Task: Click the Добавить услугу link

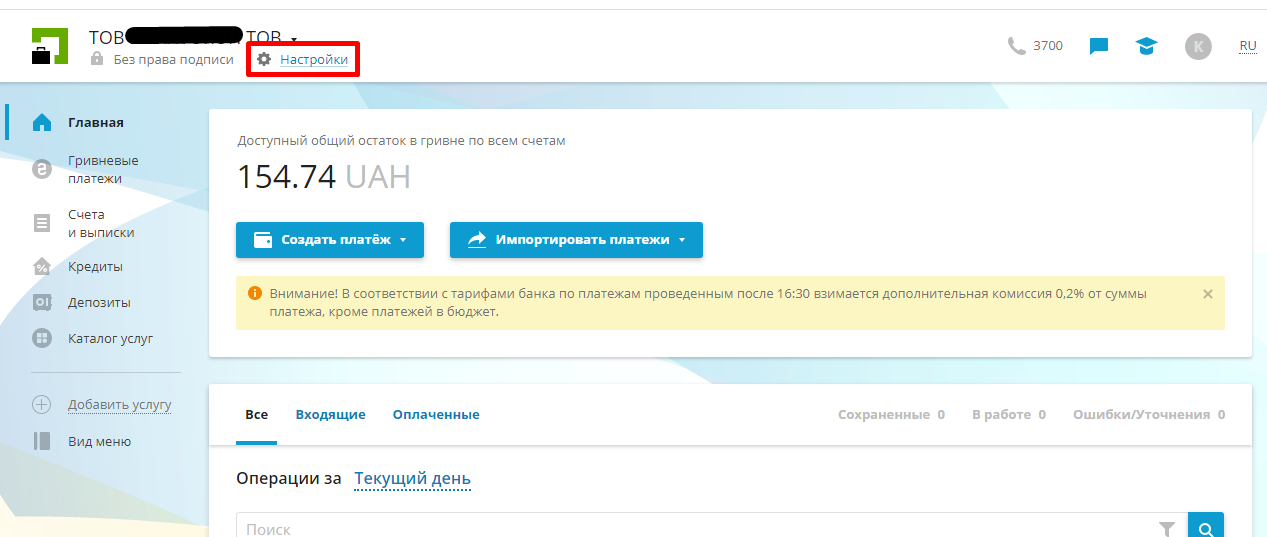Action: tap(120, 405)
